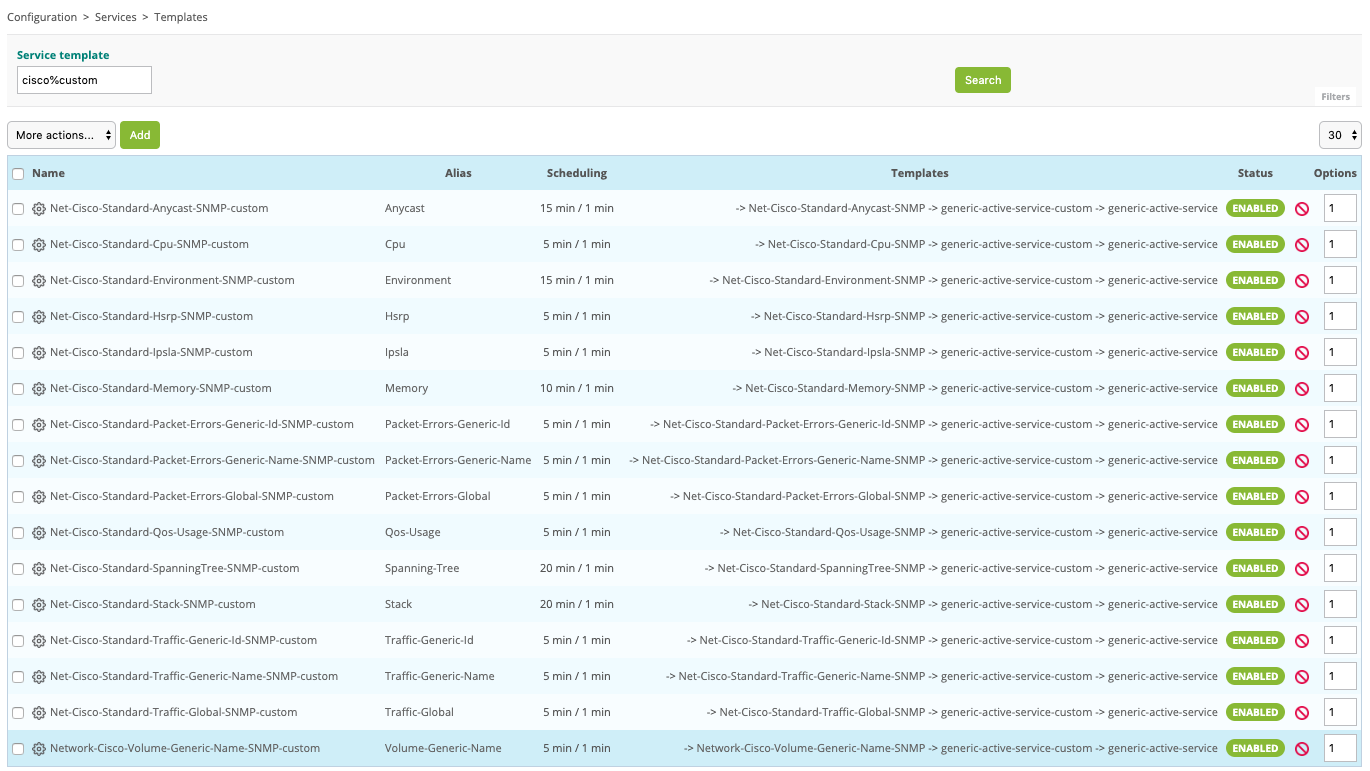Open the Filters tab
The image size is (1370, 771).
coord(1336,97)
